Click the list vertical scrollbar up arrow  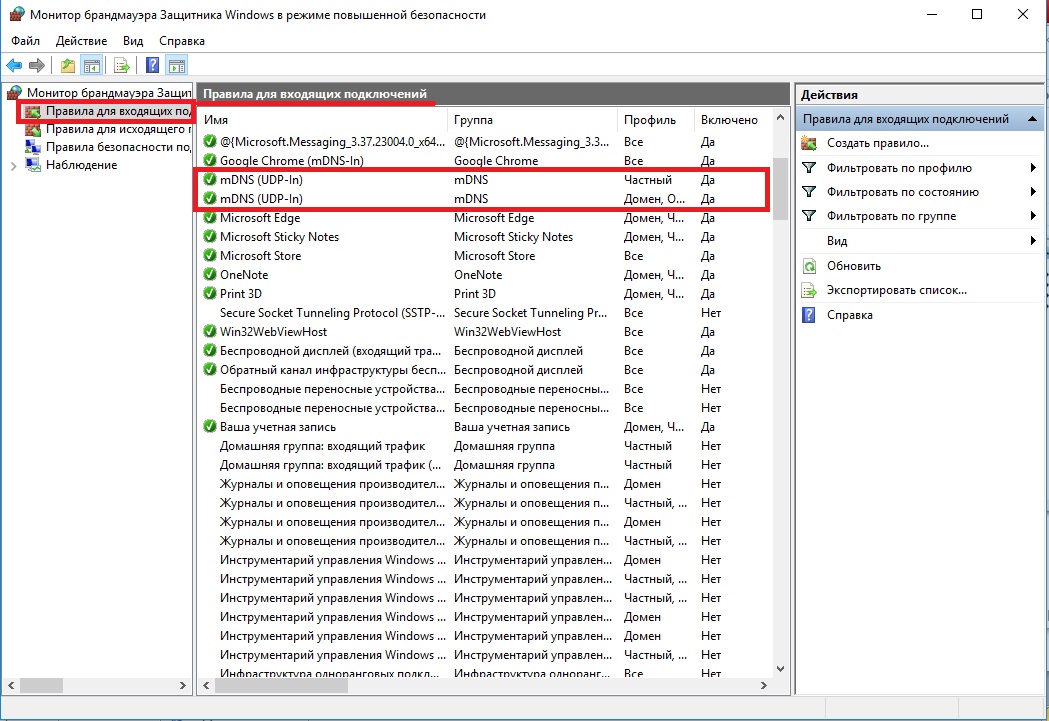point(780,118)
